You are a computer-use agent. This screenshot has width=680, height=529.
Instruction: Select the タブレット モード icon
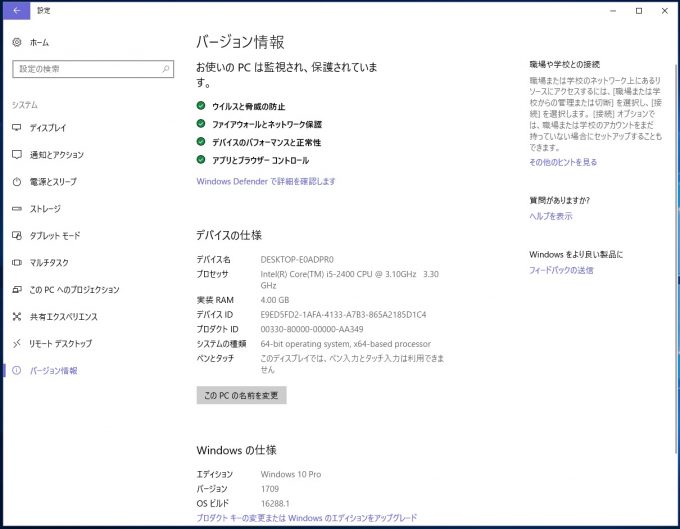17,235
